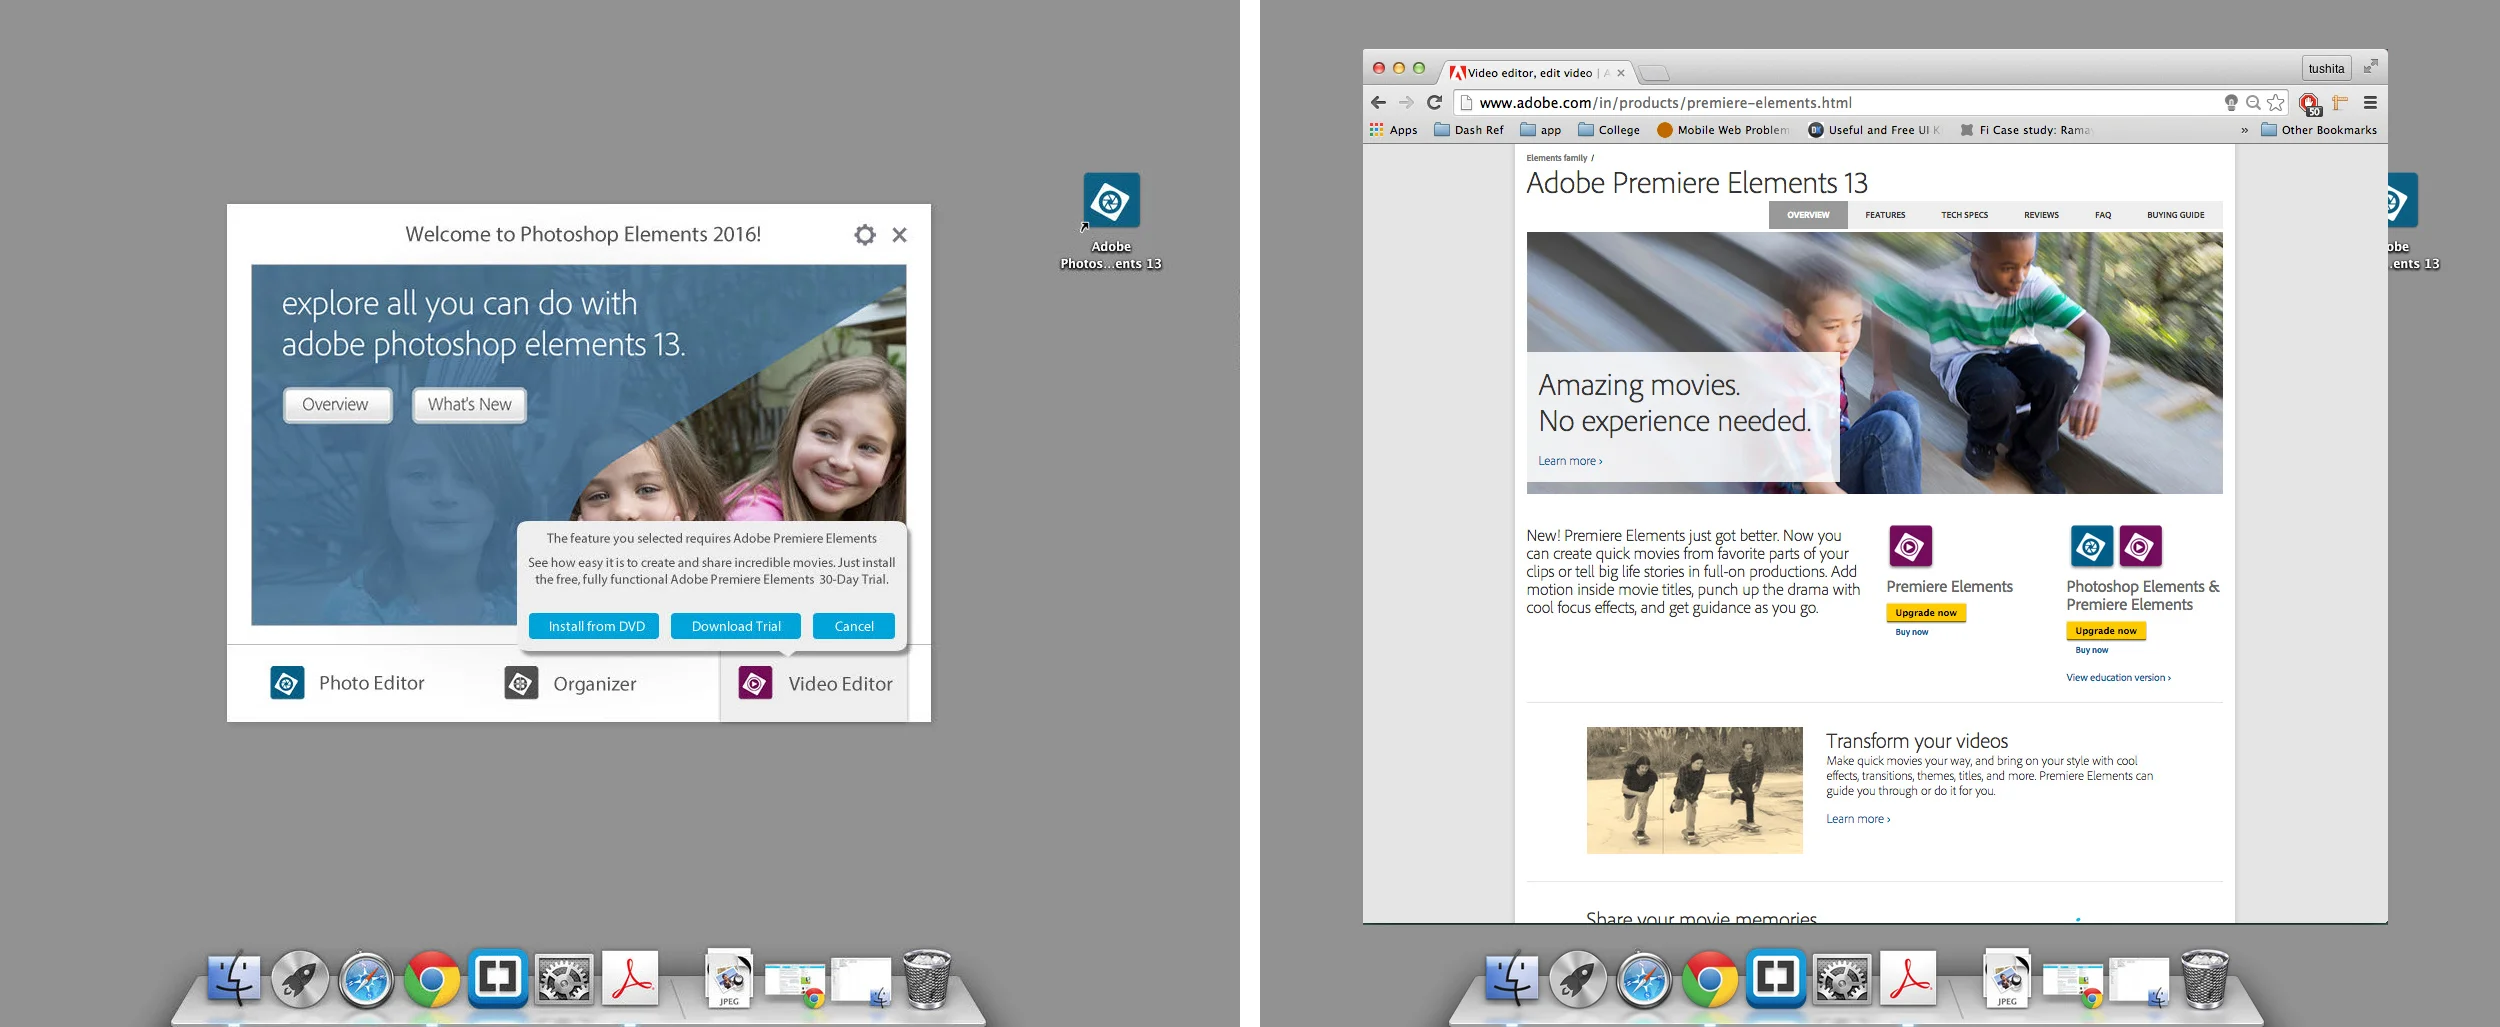2500x1027 pixels.
Task: Switch to the TECH SPECS tab
Action: click(x=1963, y=215)
